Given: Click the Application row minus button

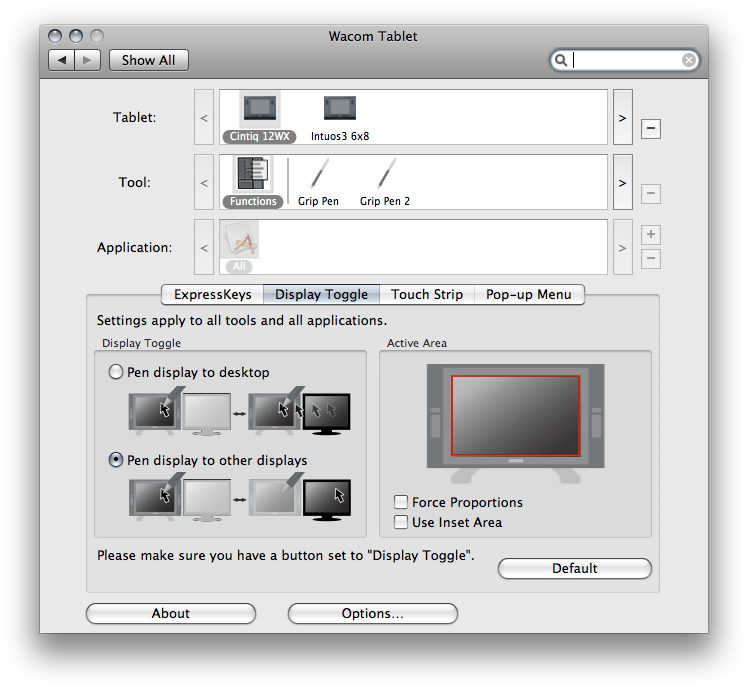Looking at the screenshot, I should click(651, 259).
